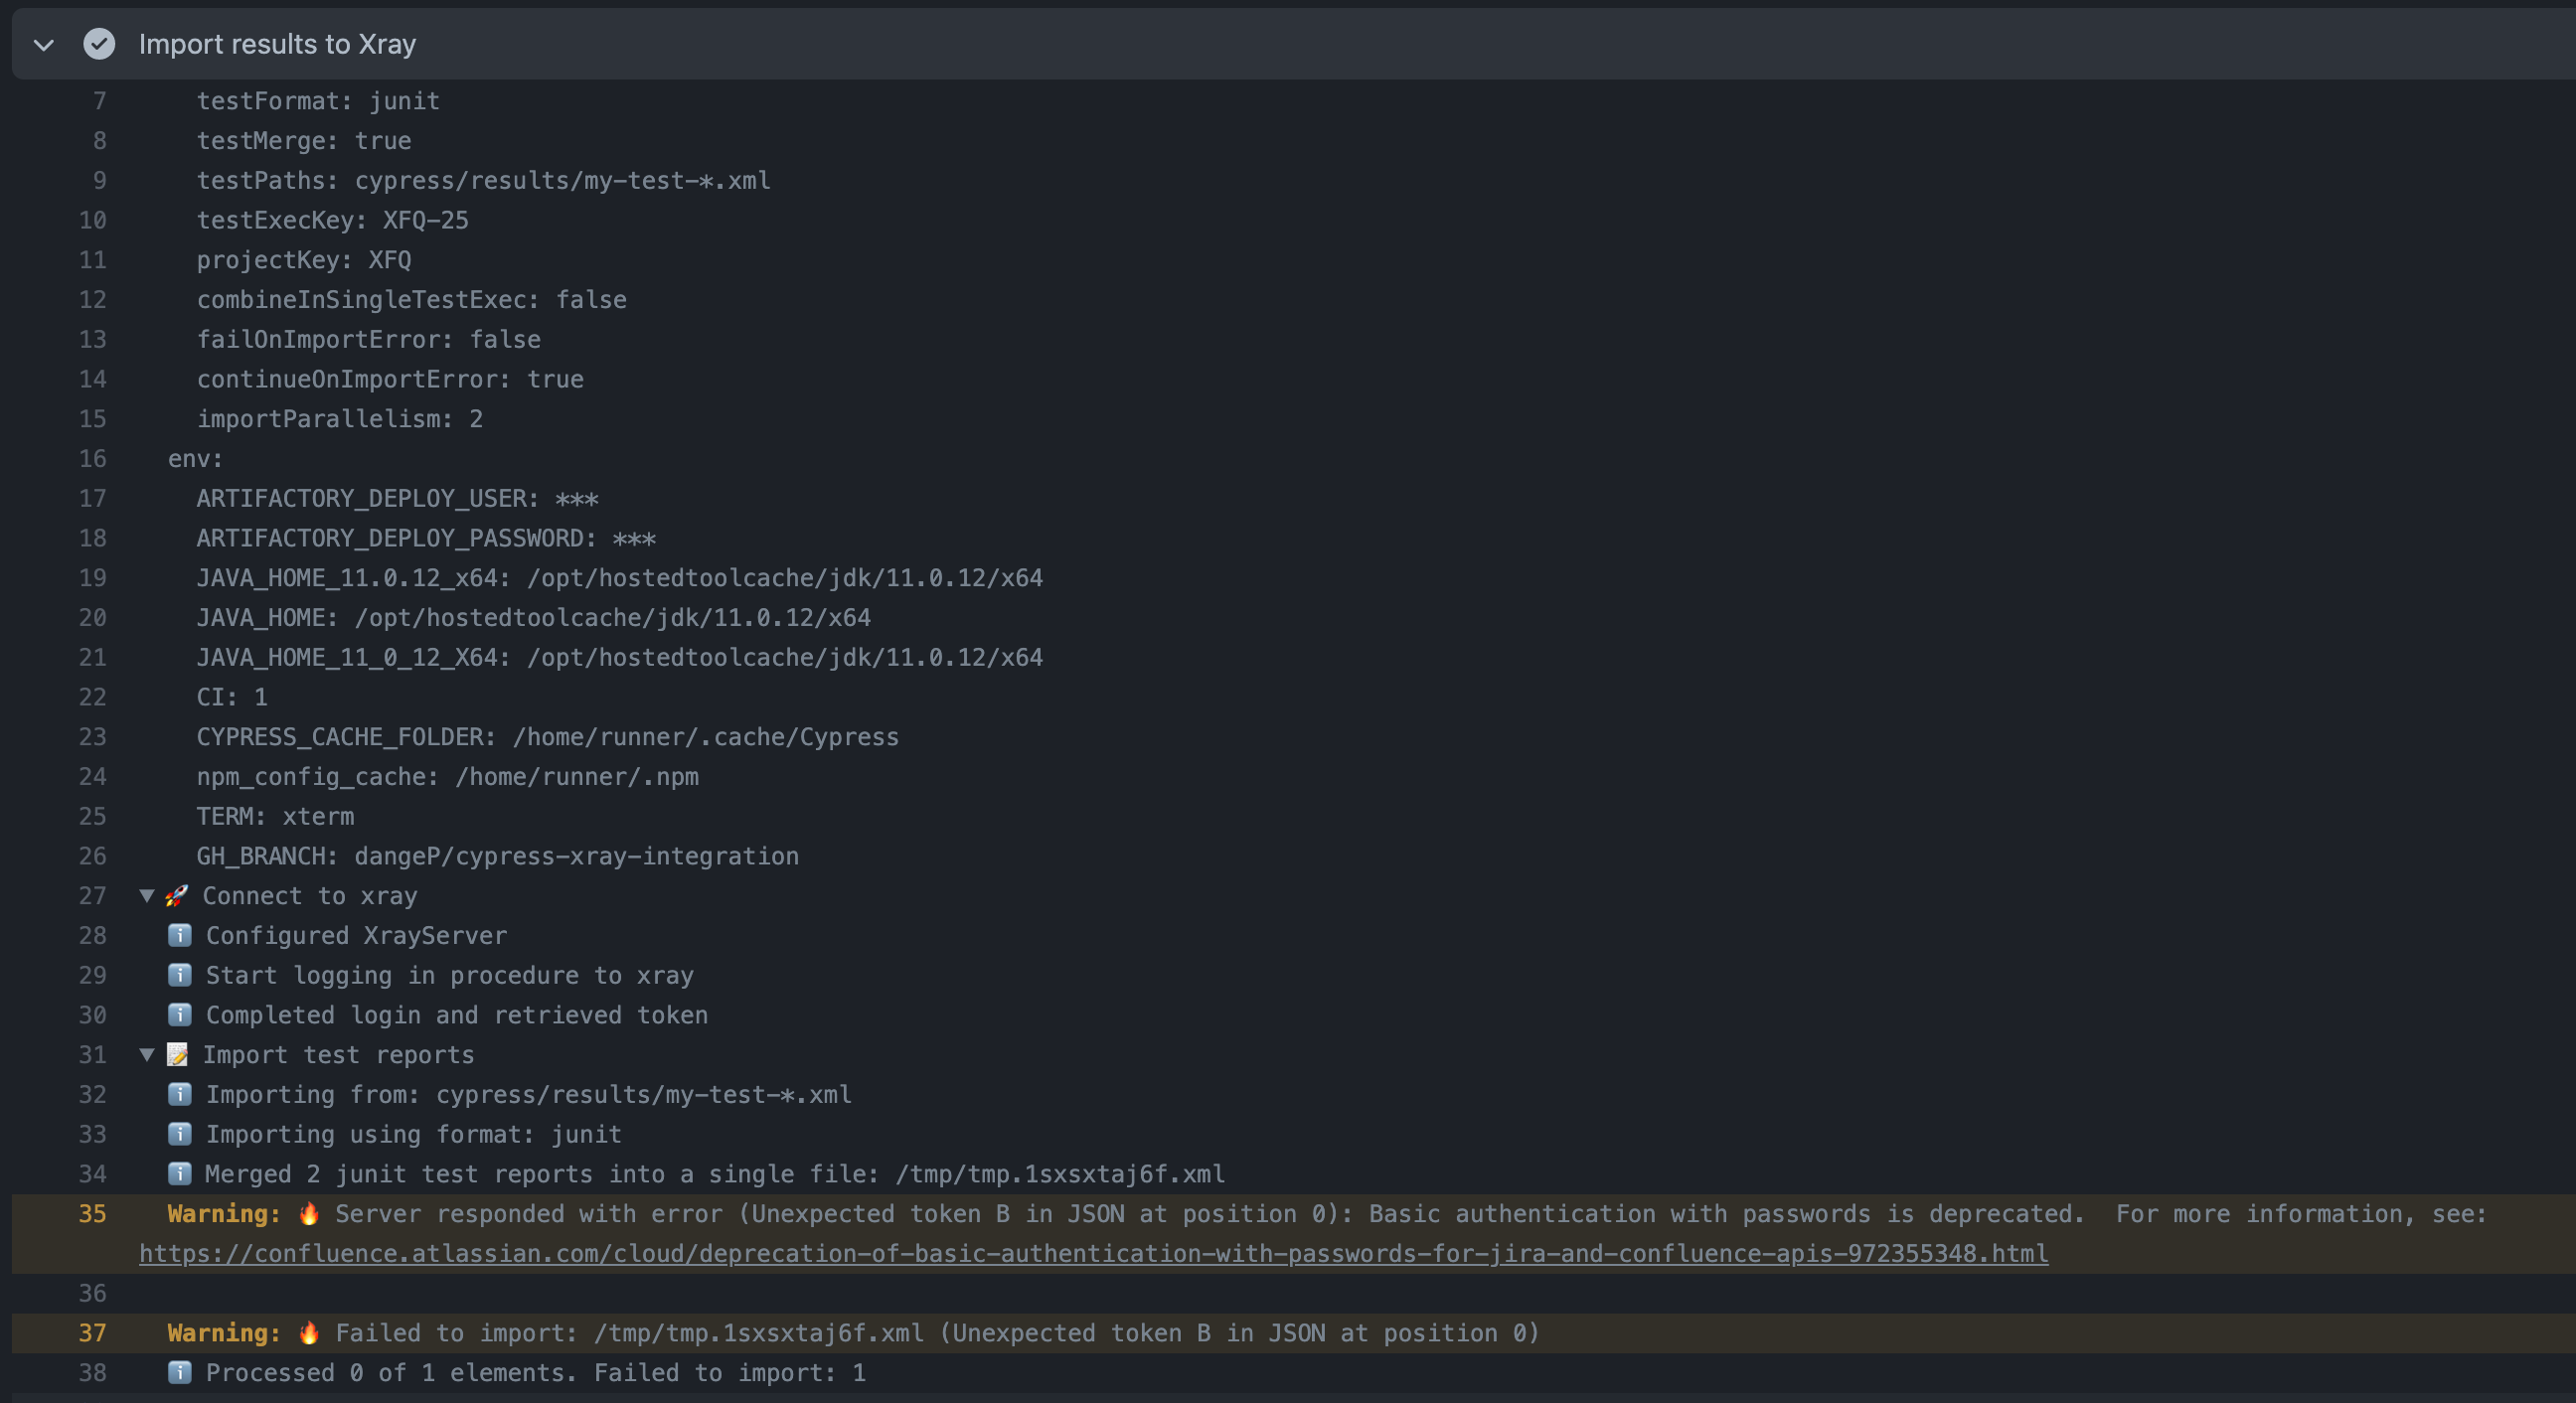Click the fire icon on the Failed to import warning

pyautogui.click(x=308, y=1333)
